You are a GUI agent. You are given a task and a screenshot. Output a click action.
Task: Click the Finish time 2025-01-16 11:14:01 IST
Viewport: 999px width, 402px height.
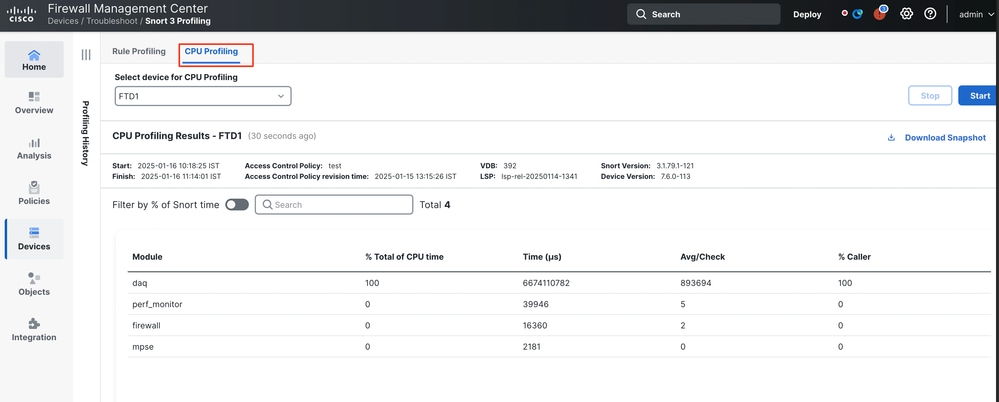180,176
